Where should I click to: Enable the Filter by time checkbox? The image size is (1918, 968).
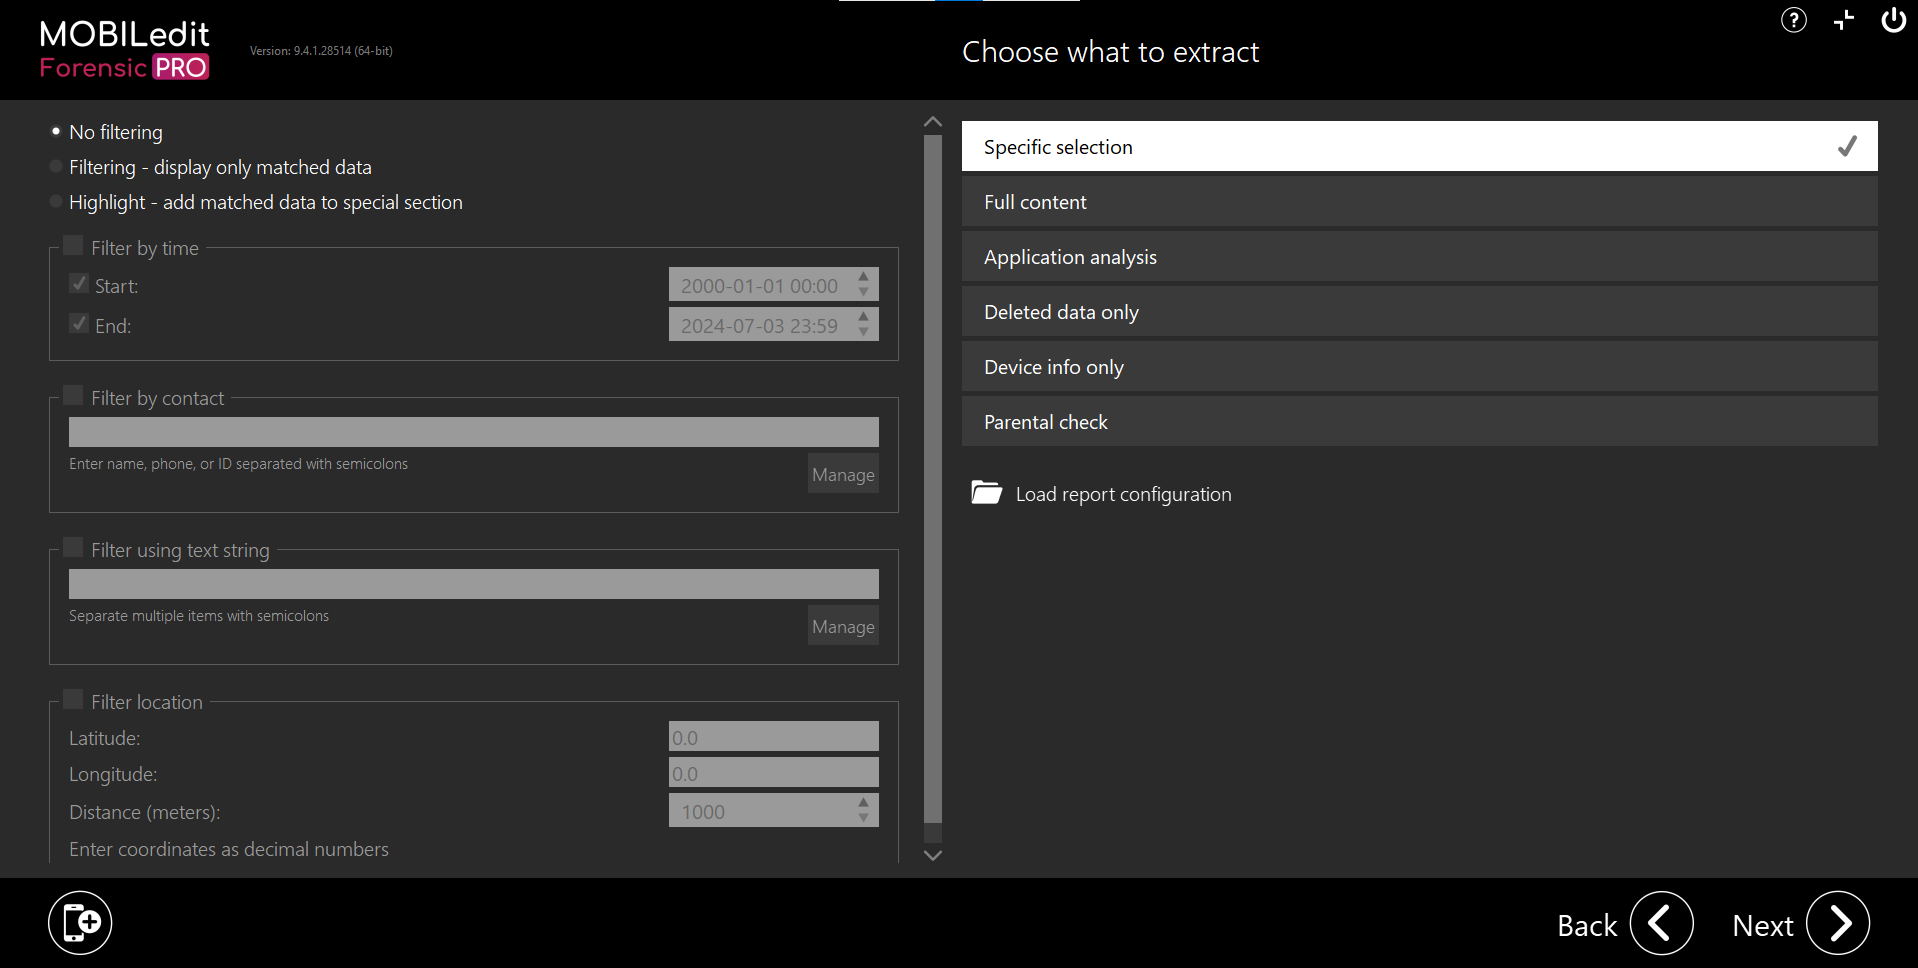[73, 246]
